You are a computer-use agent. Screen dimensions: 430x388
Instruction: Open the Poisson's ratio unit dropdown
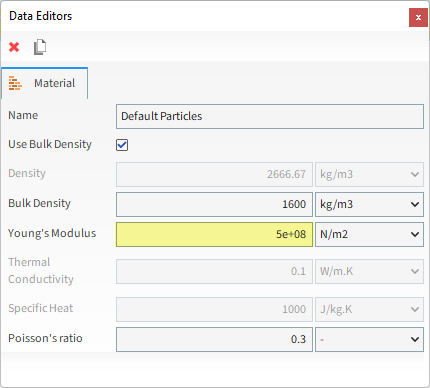[x=369, y=339]
